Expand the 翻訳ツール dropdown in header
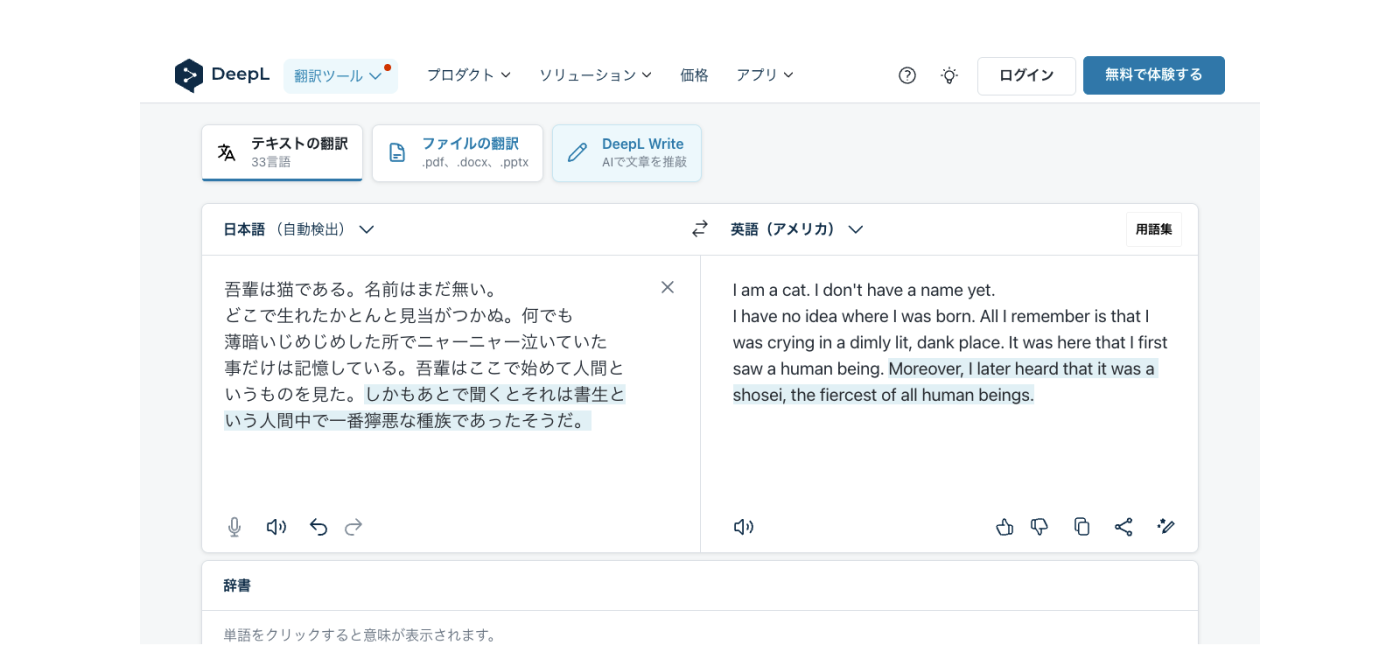 [x=340, y=76]
